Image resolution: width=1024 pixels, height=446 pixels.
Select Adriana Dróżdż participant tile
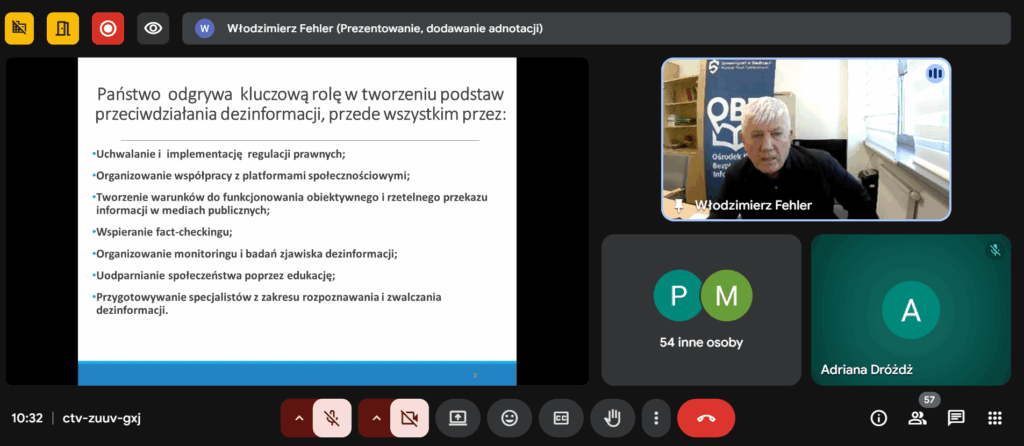(910, 310)
